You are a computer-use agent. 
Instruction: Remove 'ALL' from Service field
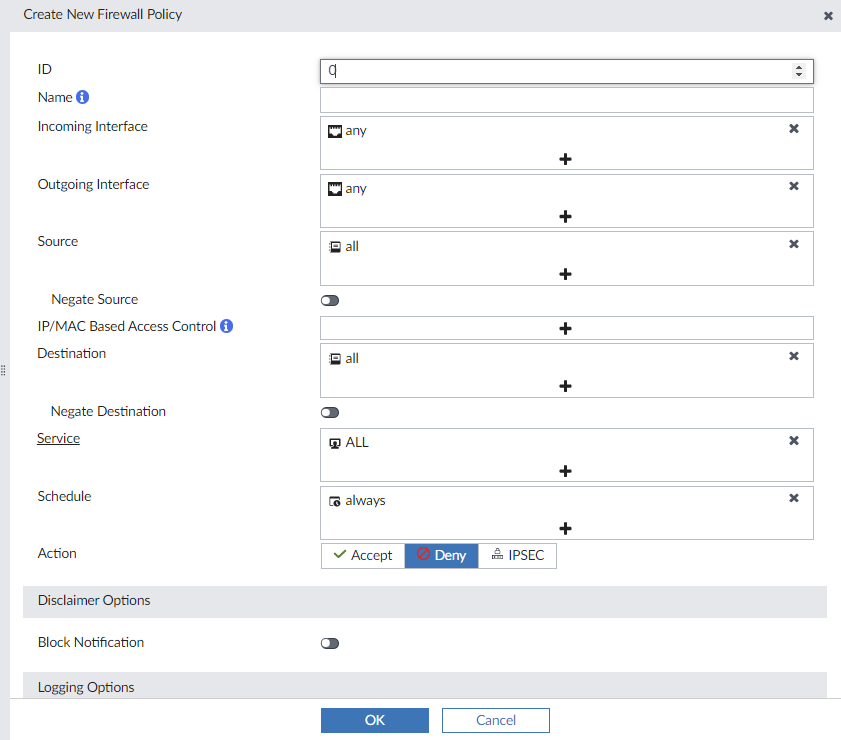[794, 441]
